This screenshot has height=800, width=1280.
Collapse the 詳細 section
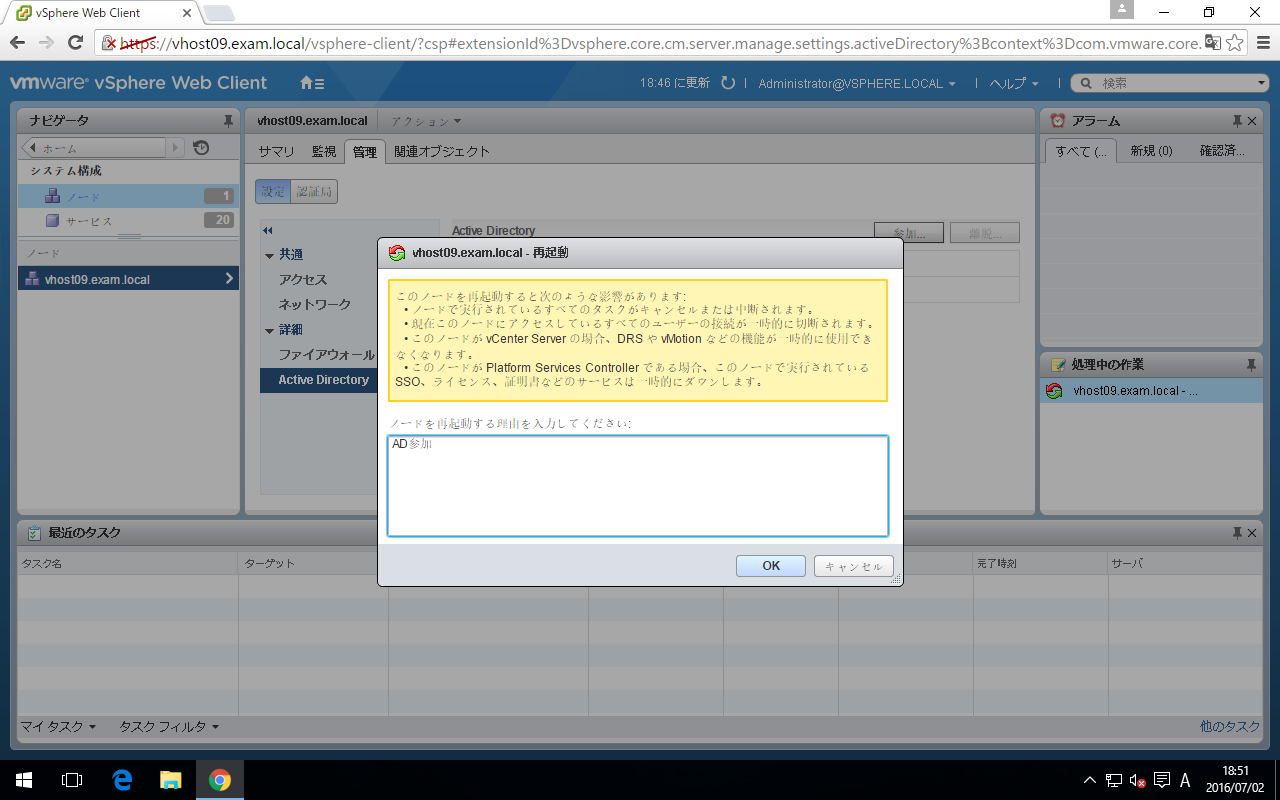coord(270,331)
